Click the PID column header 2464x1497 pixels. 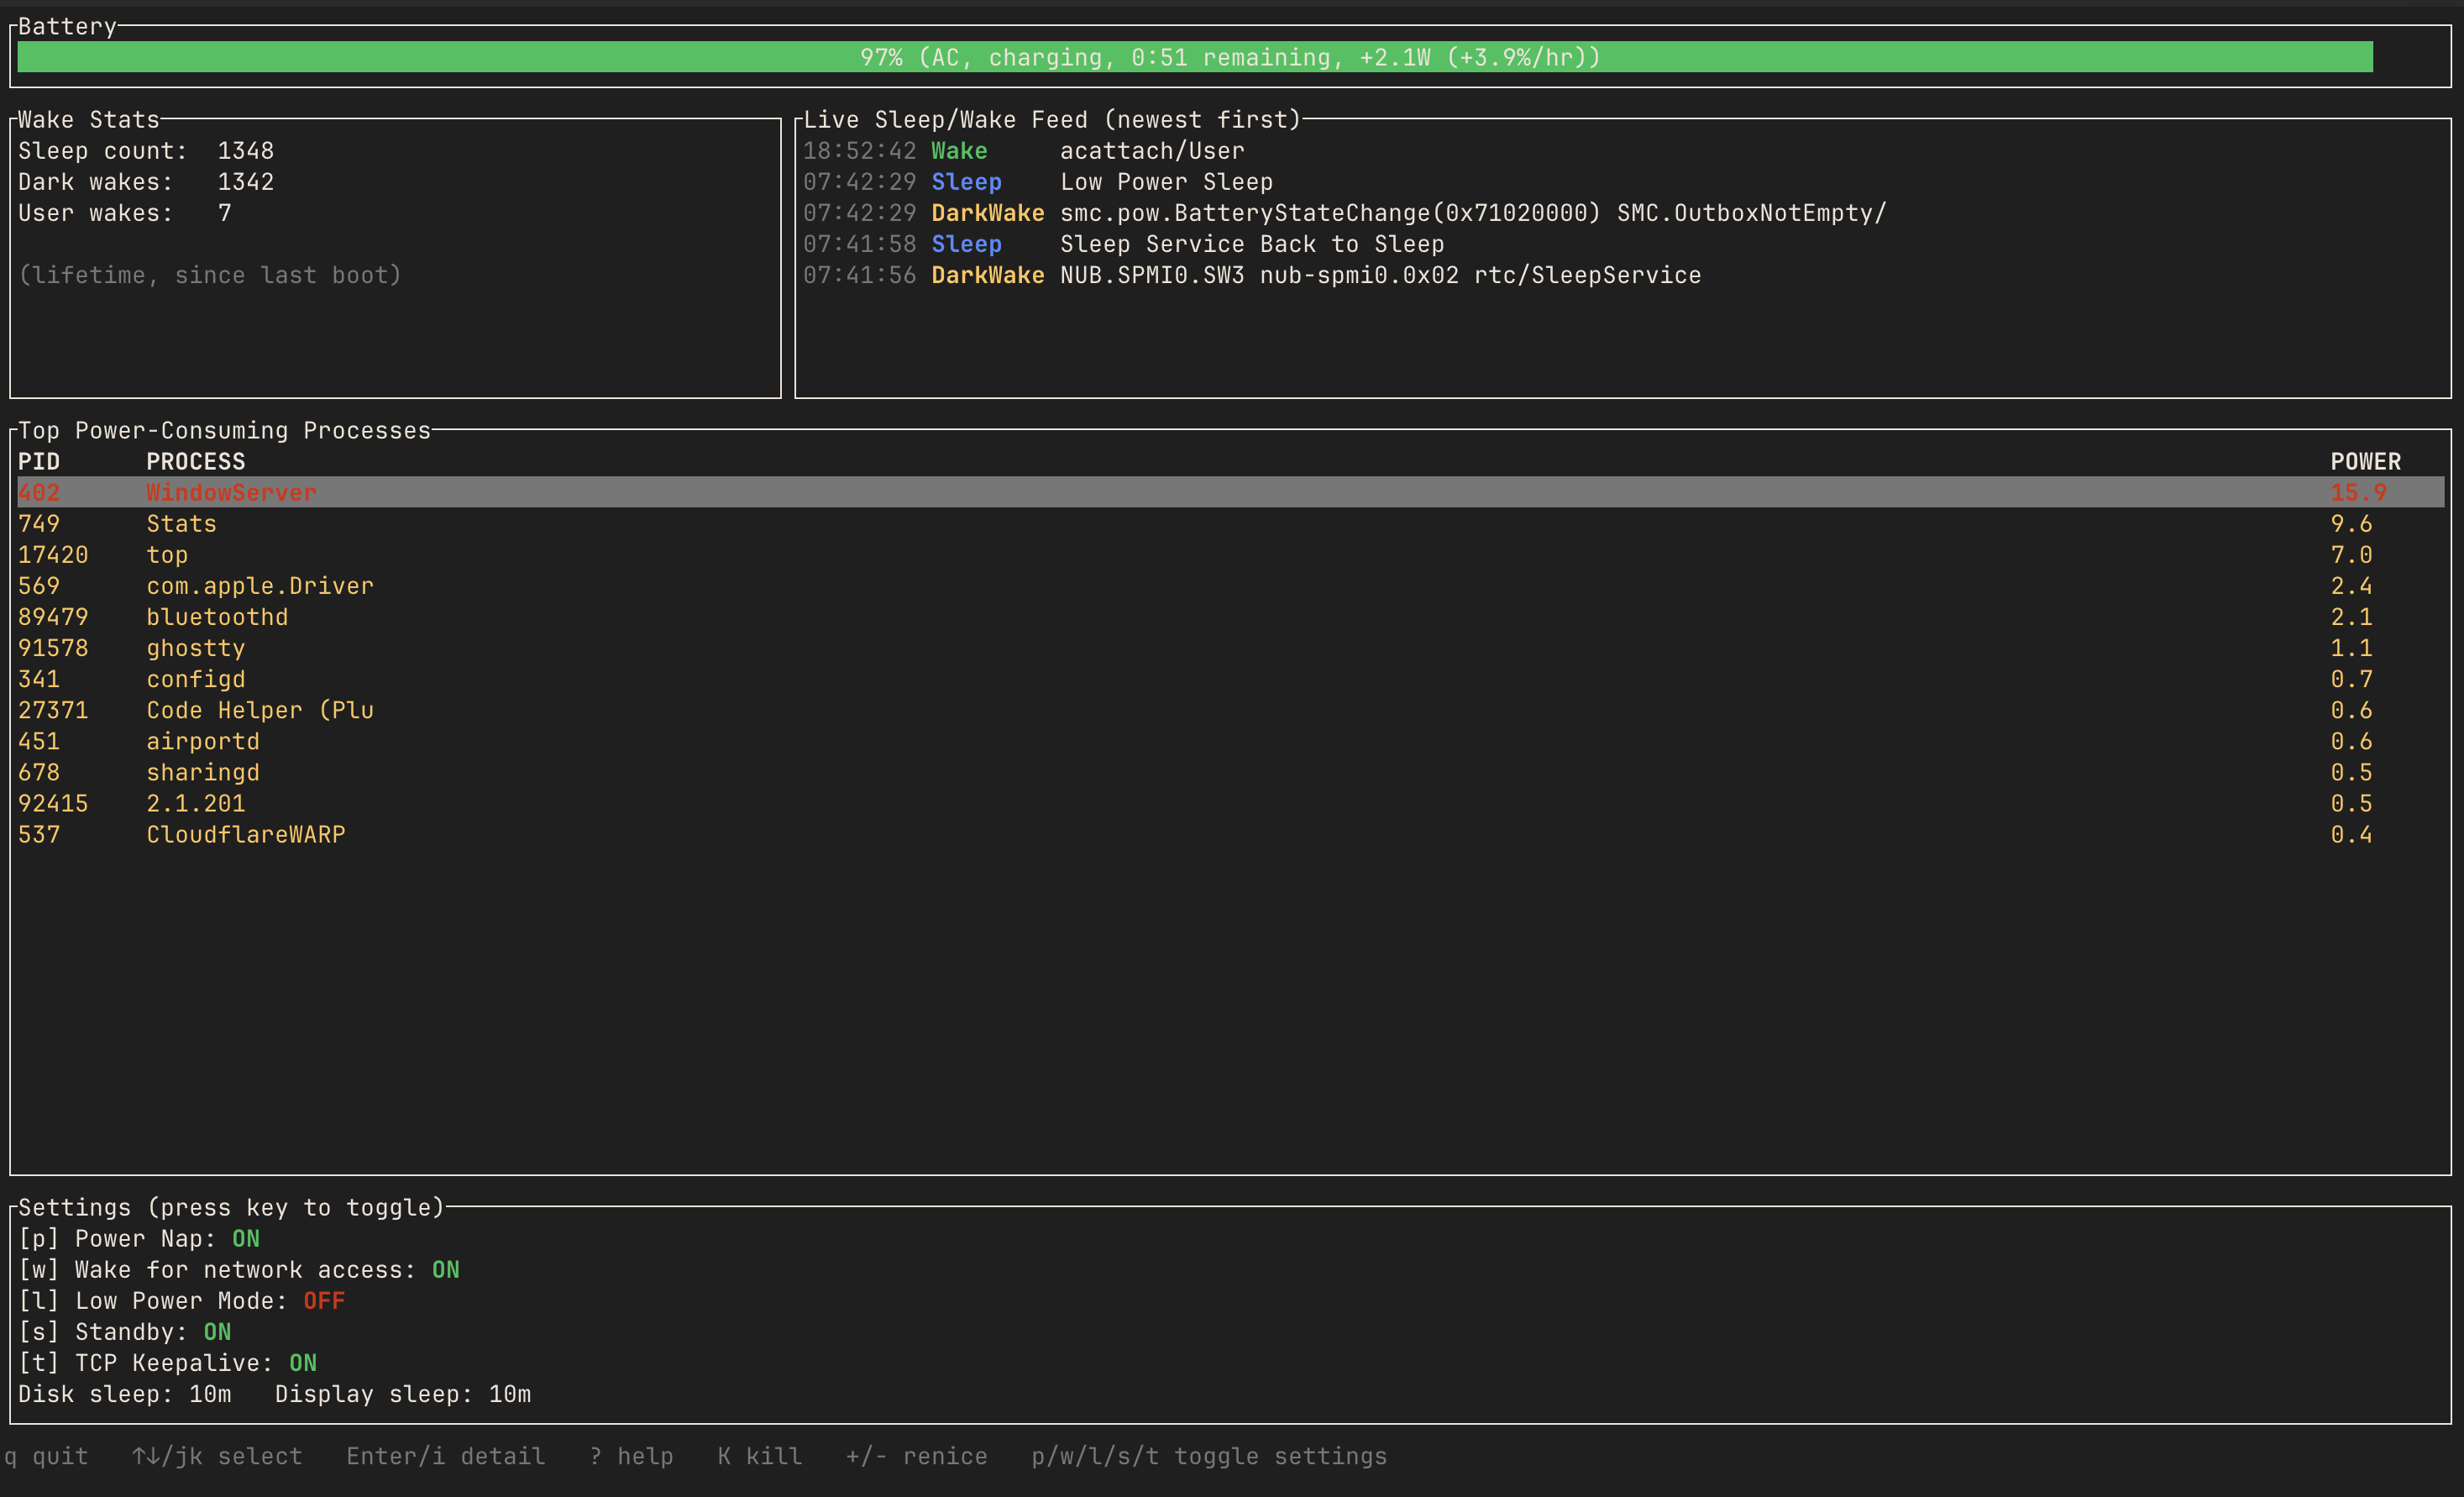[39, 461]
